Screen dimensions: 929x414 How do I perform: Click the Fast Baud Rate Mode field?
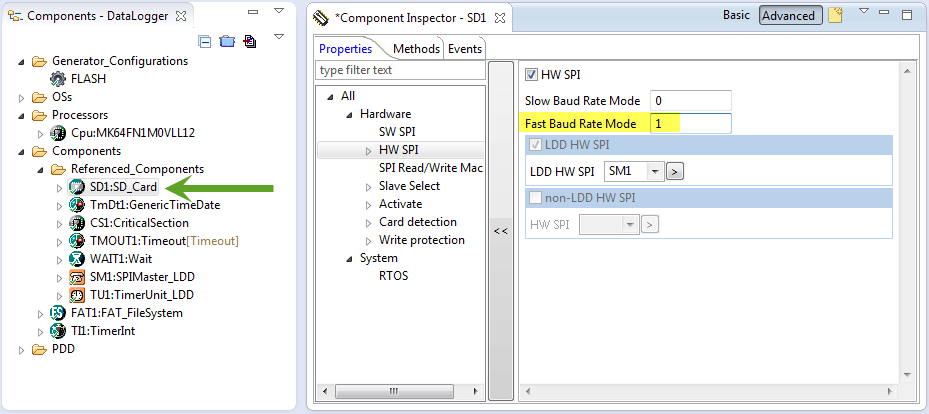point(690,123)
